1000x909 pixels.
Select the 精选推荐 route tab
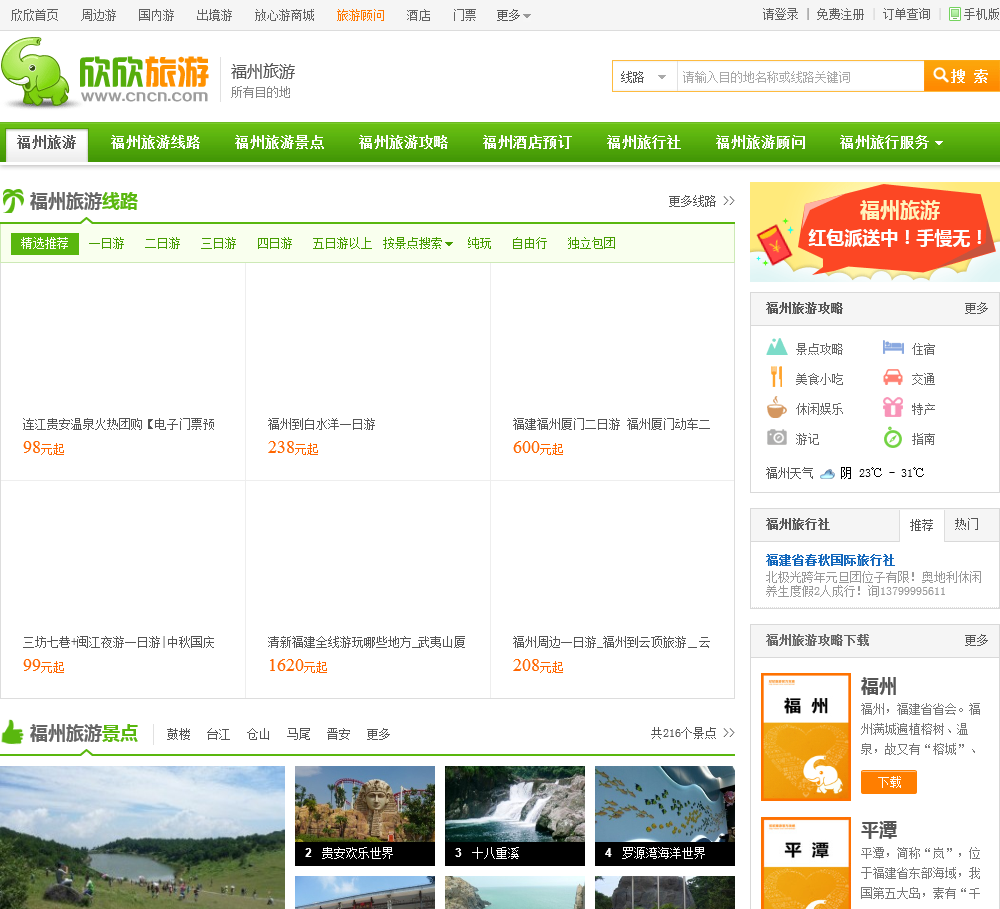[x=45, y=243]
